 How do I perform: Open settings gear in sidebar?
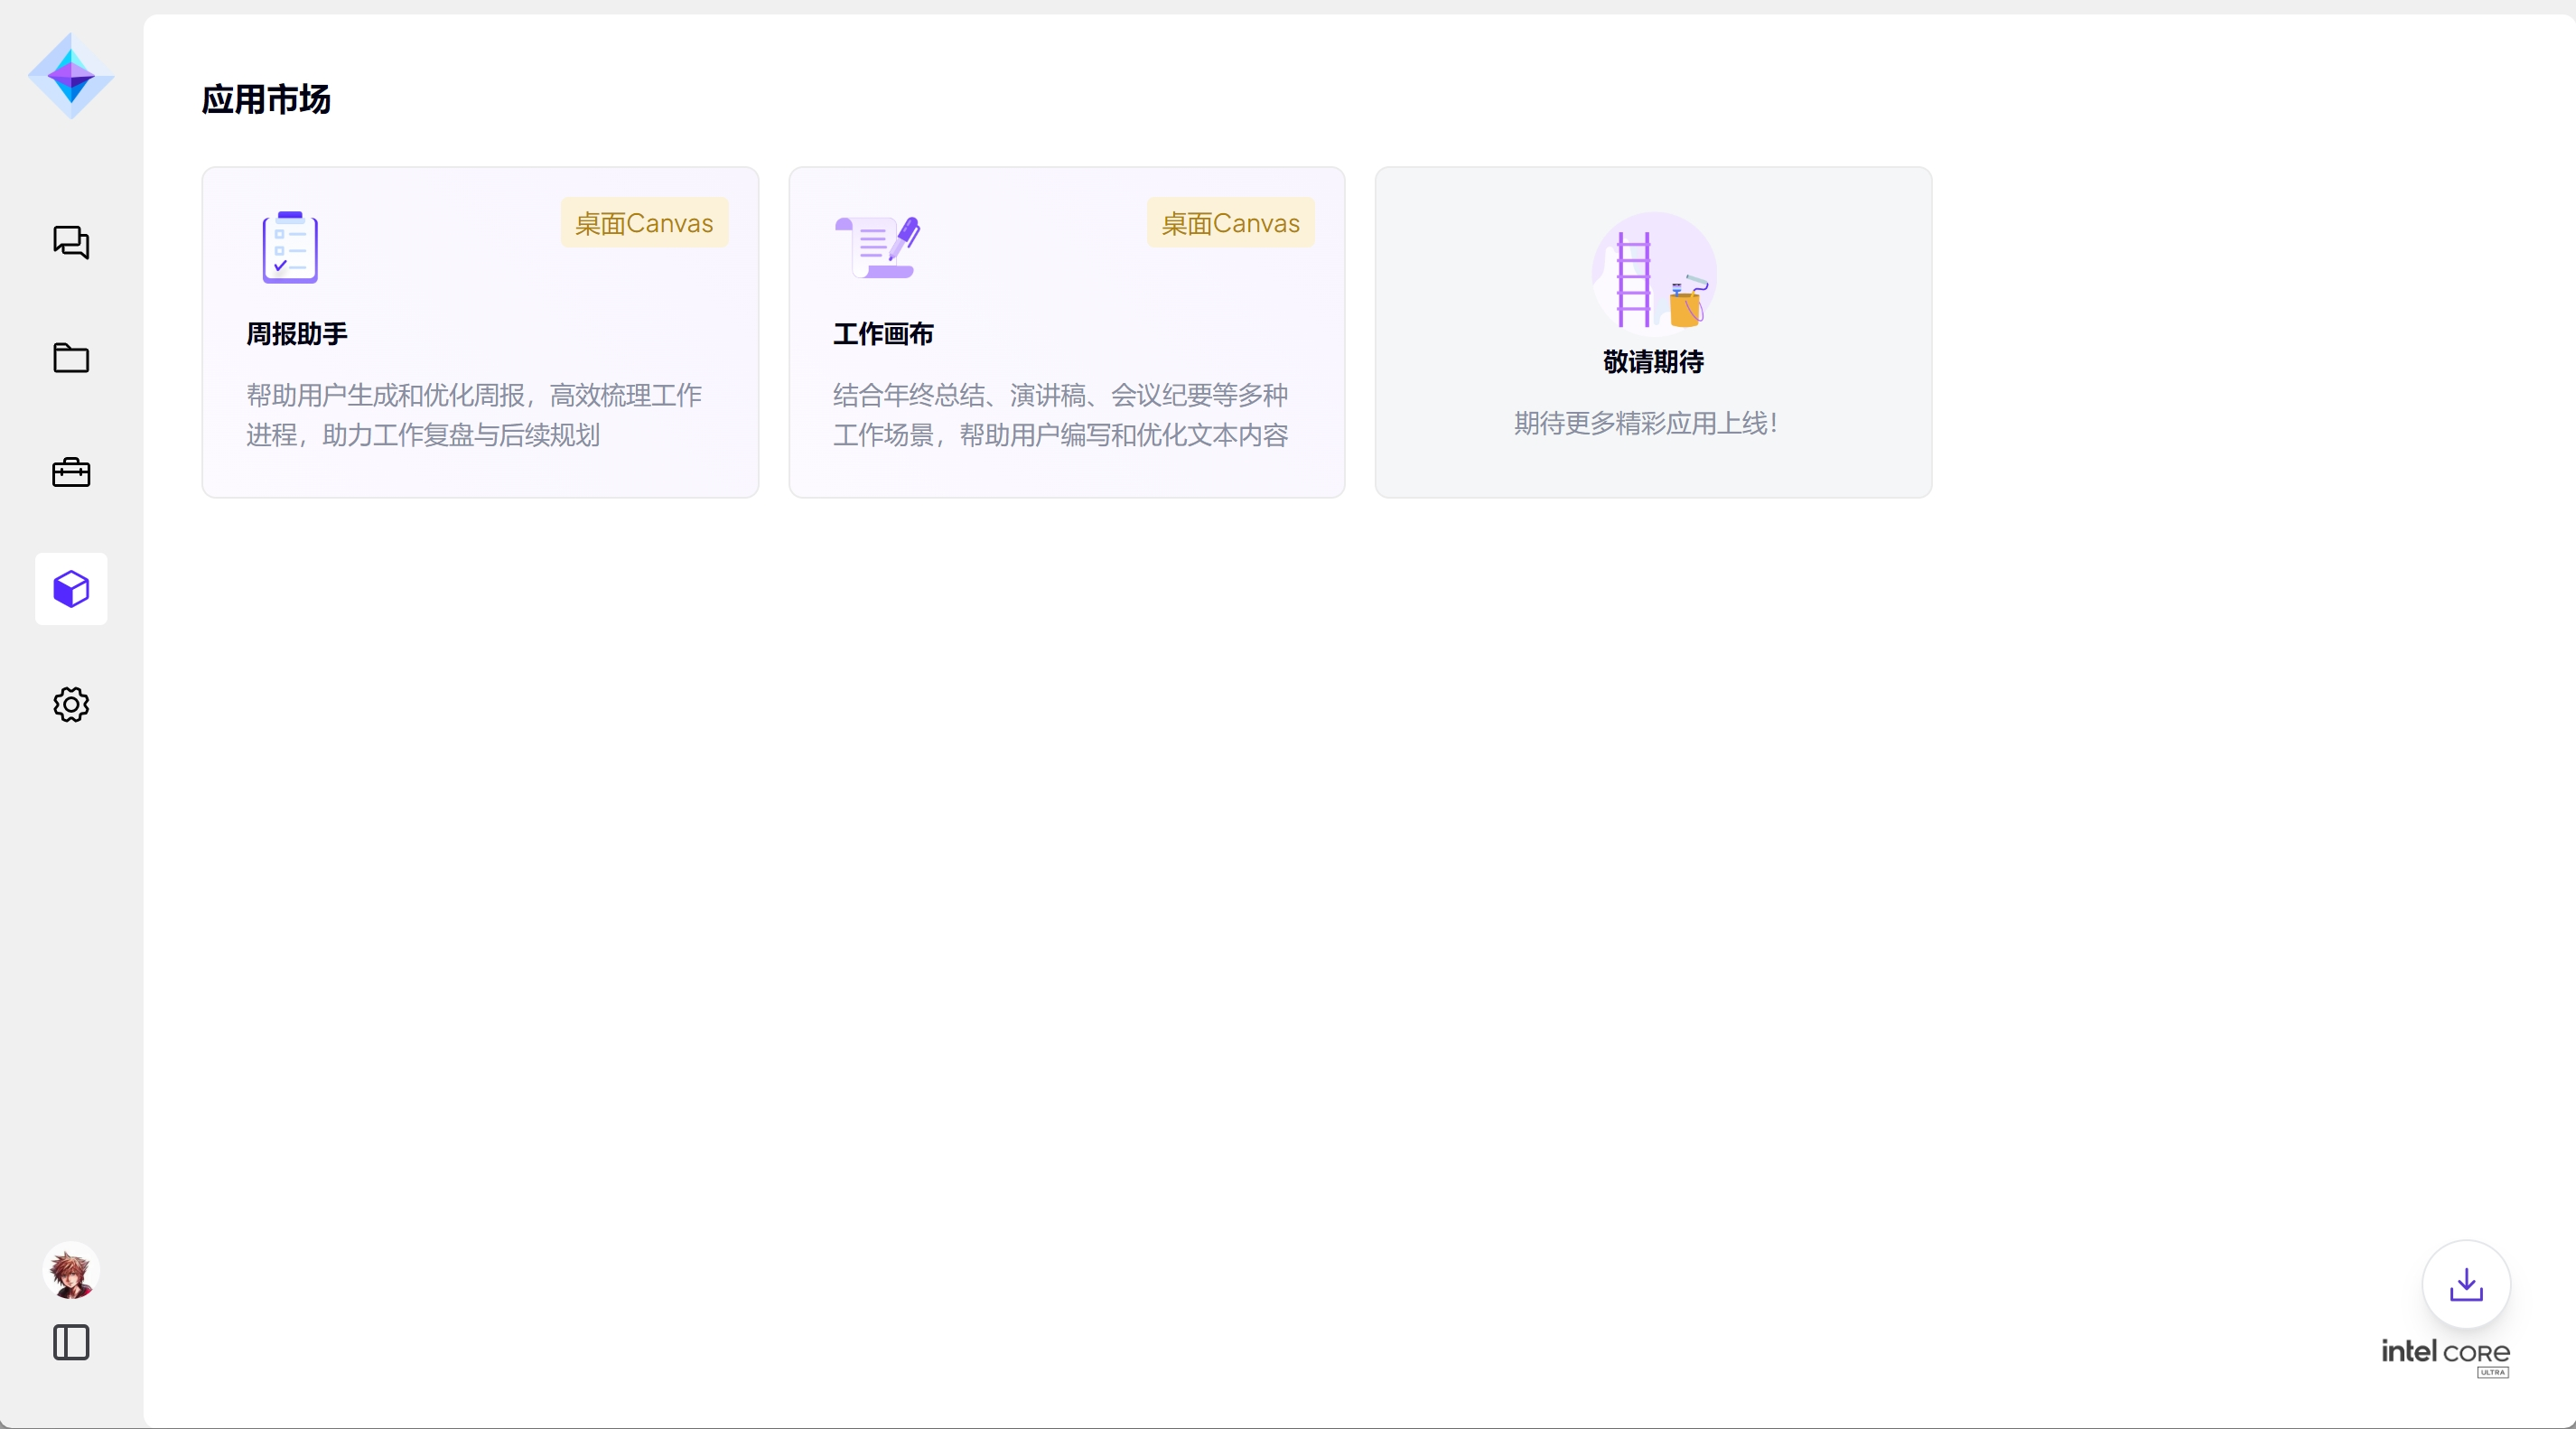(71, 705)
